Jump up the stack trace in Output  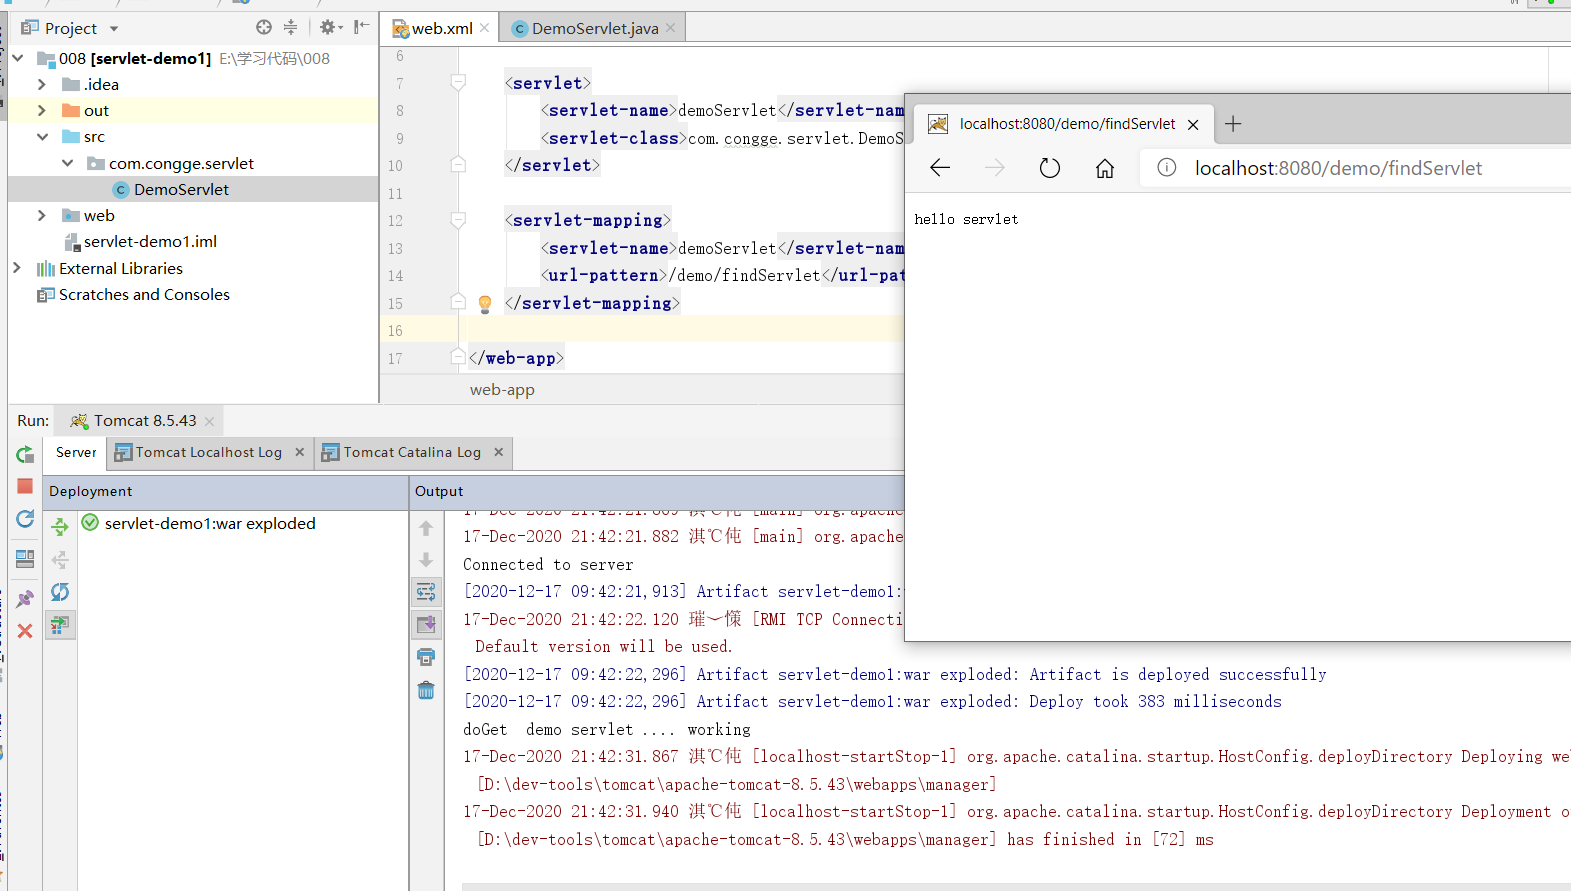click(x=426, y=528)
